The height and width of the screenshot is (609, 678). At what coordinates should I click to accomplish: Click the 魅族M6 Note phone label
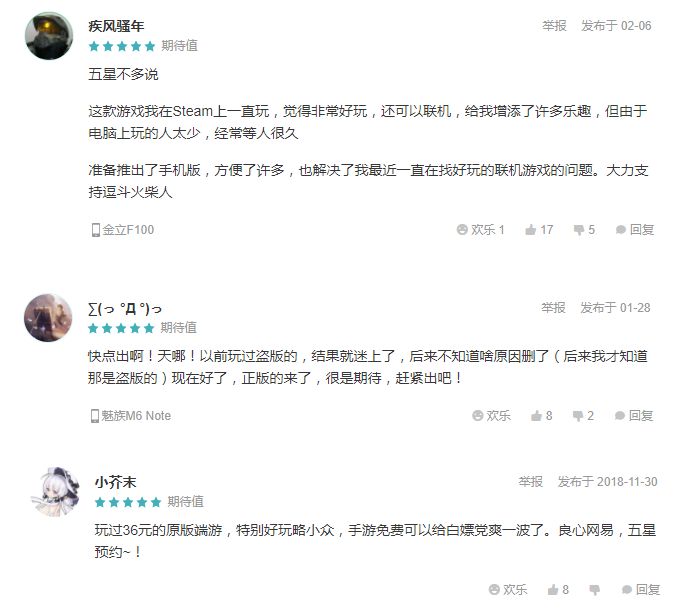[131, 416]
